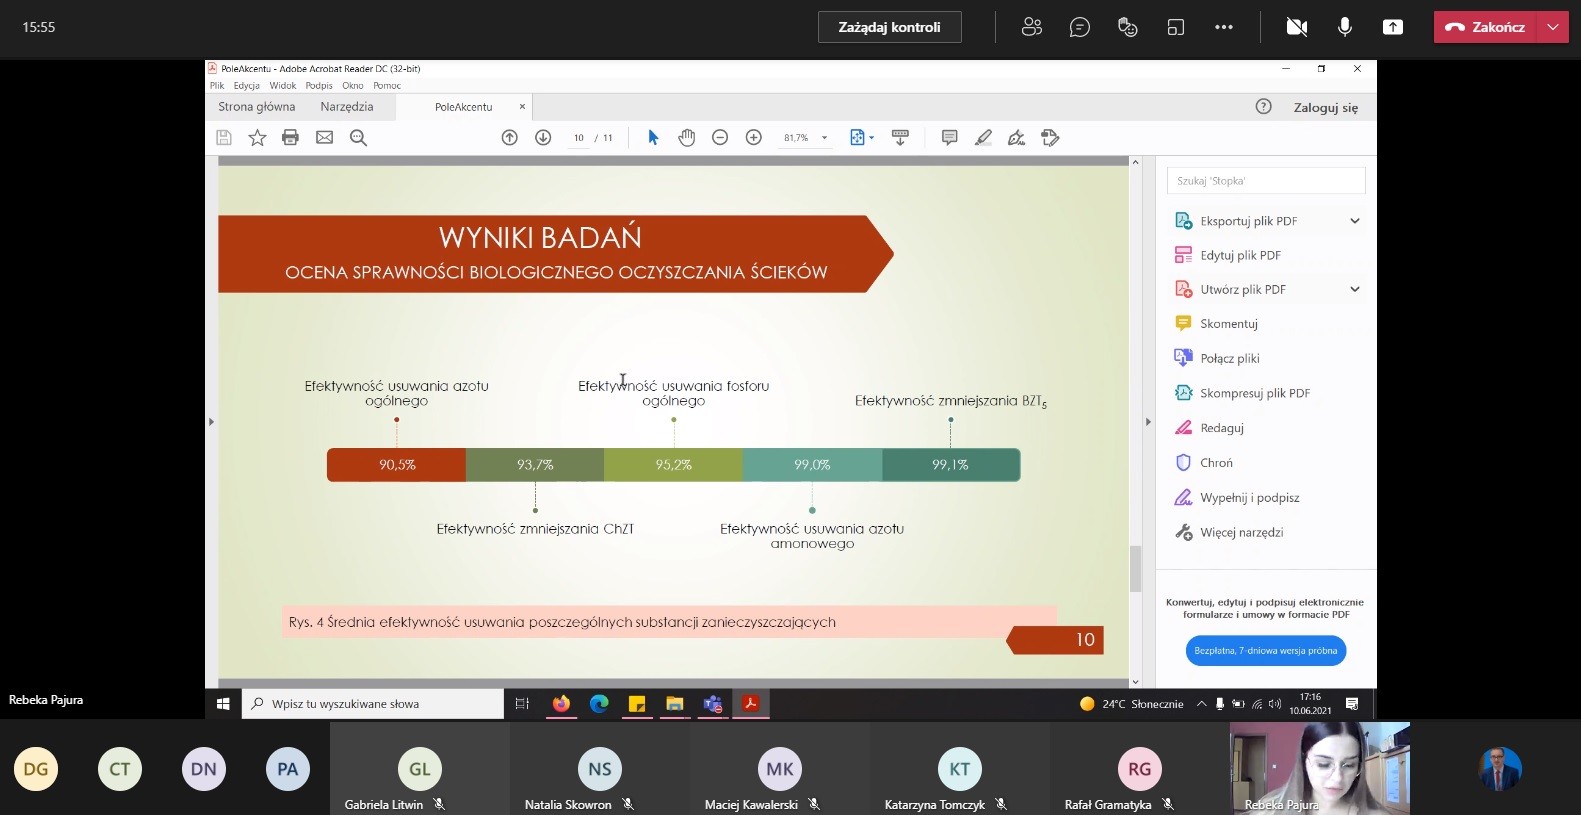
Task: Click Zażądaj kontroli button
Action: (889, 27)
